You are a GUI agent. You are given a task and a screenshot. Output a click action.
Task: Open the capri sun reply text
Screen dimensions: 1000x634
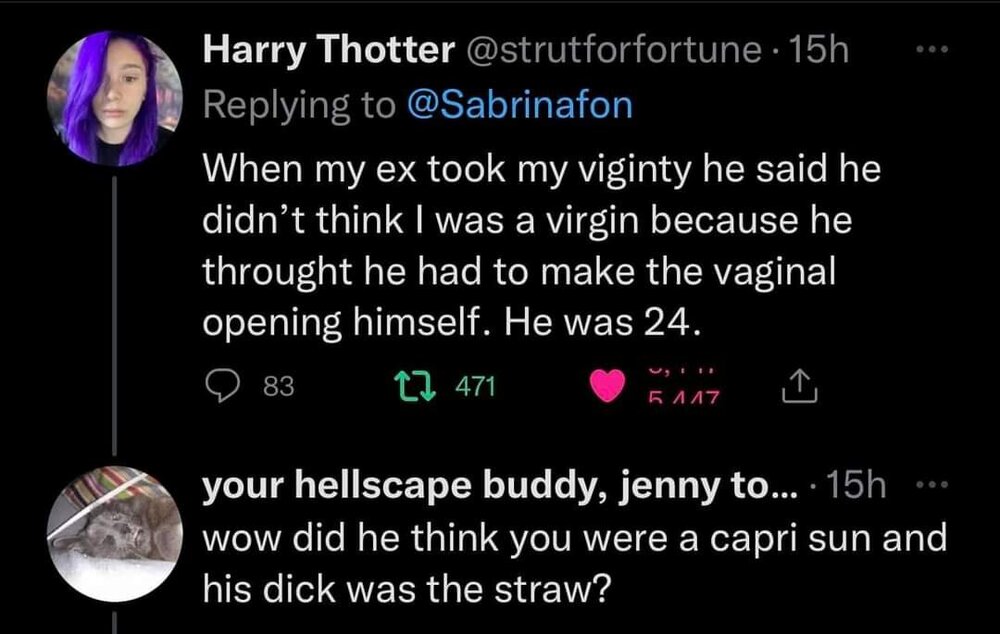(575, 564)
